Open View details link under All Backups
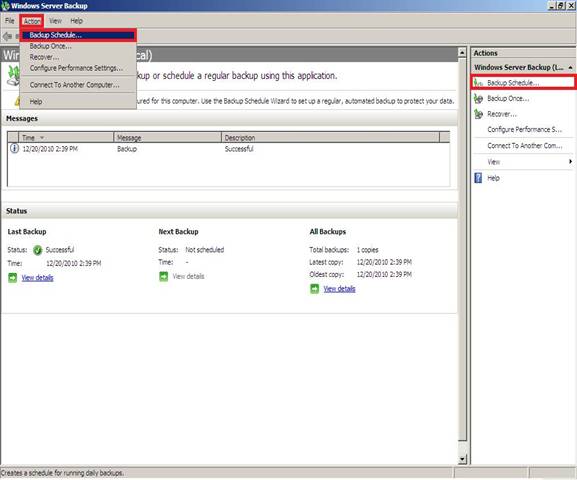The image size is (577, 480). [339, 289]
